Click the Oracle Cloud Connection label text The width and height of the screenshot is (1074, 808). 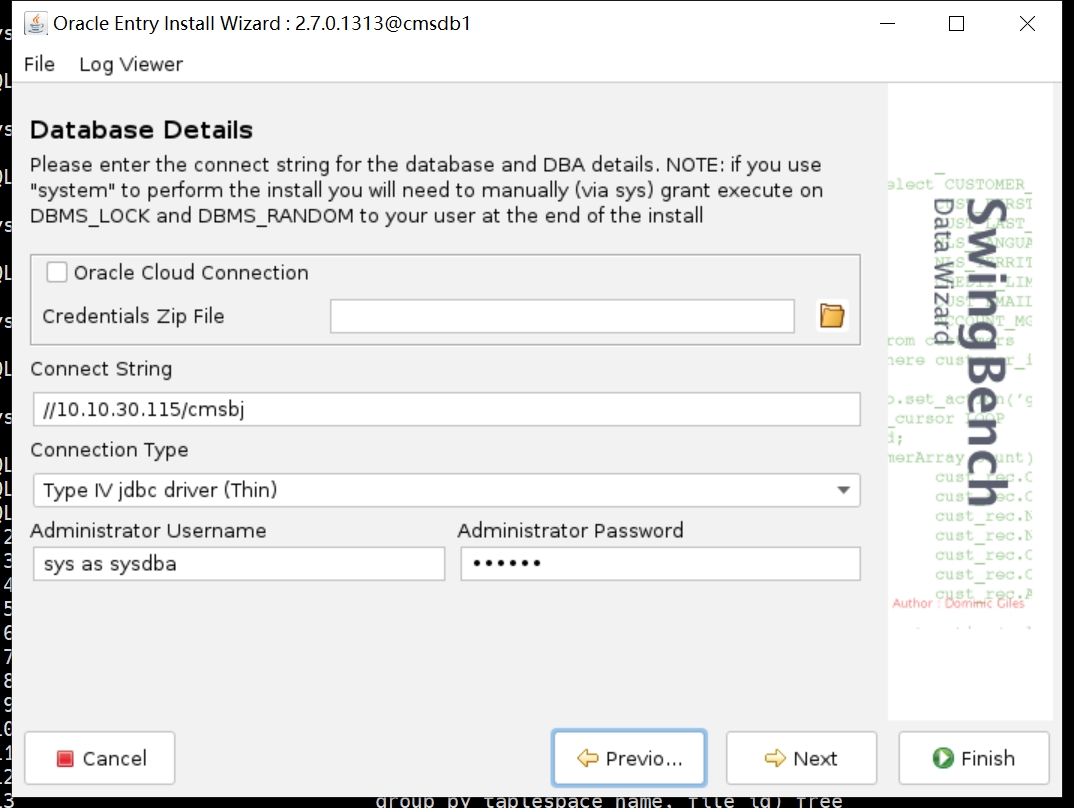(x=191, y=272)
